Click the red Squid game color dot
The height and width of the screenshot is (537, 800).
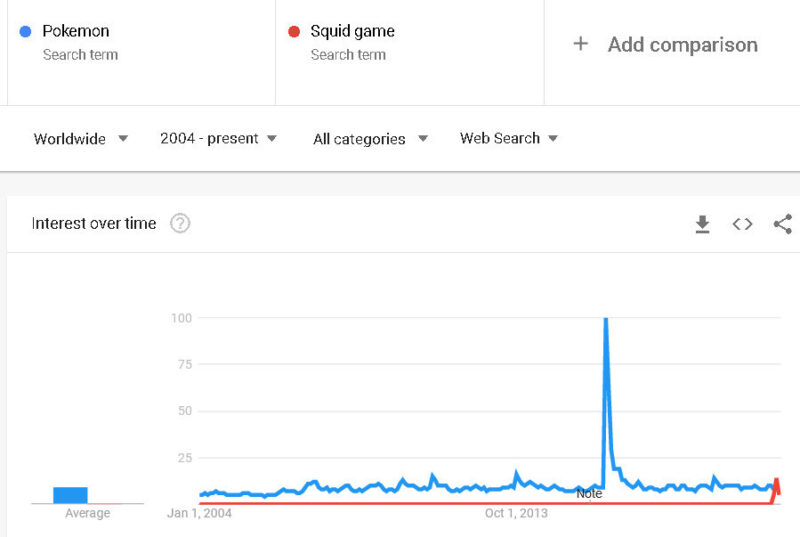click(x=294, y=31)
